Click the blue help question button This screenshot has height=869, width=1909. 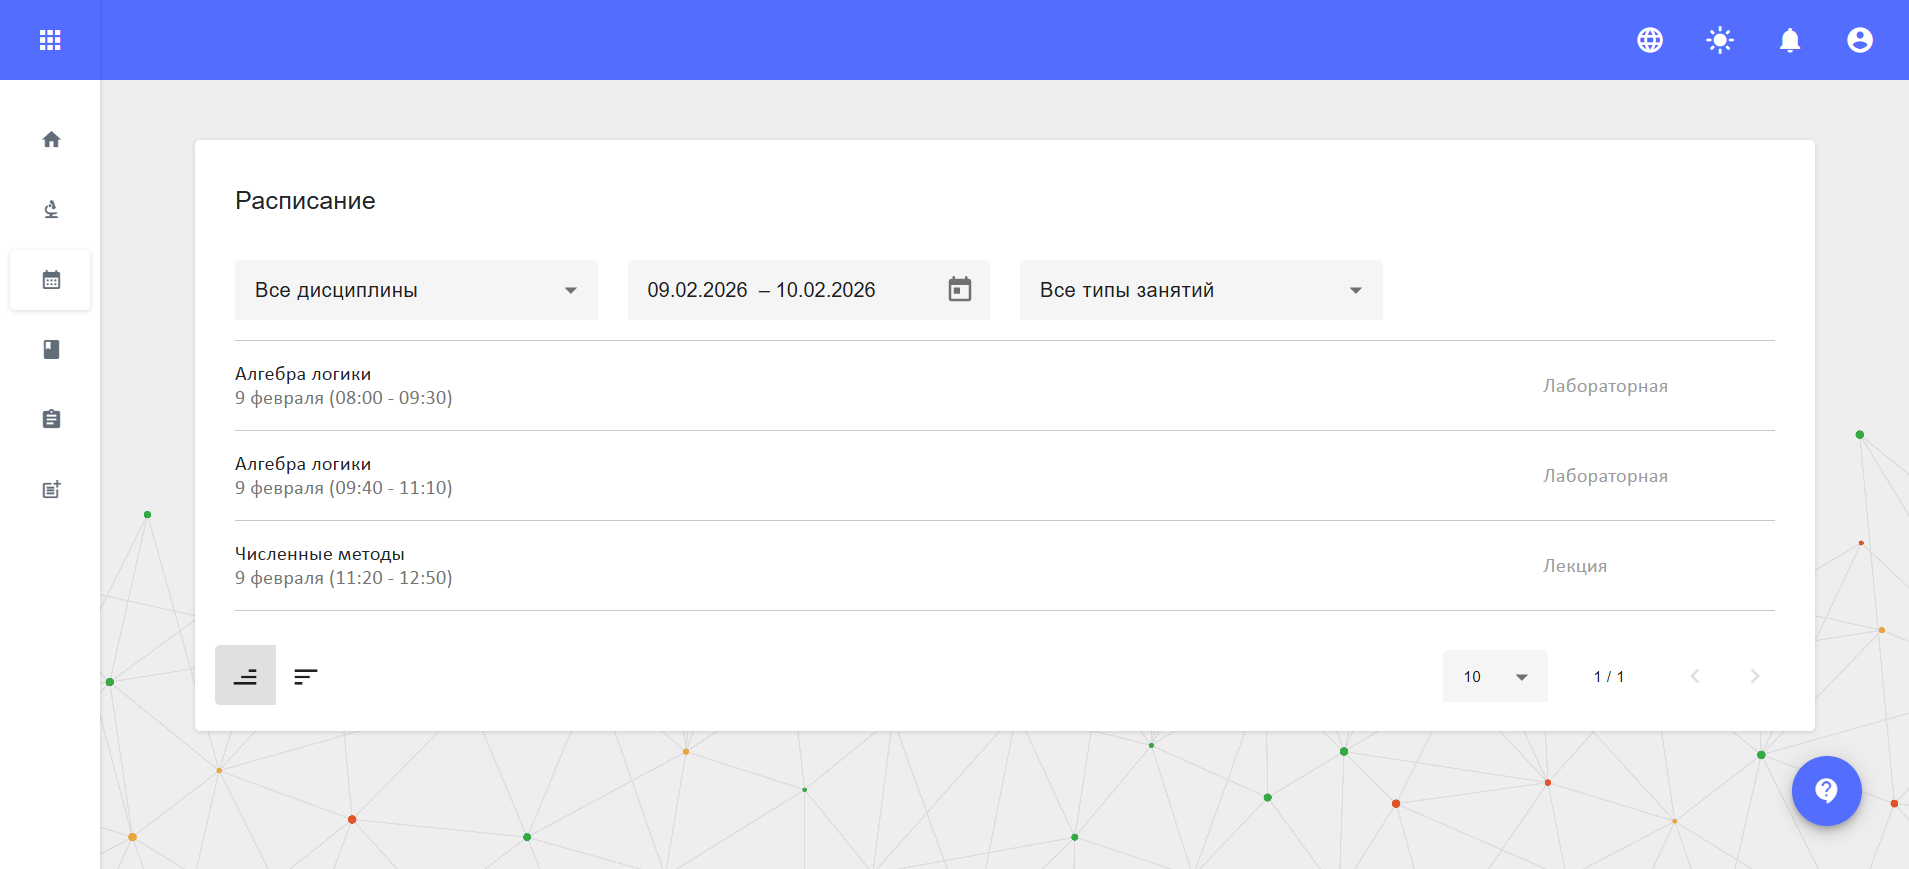[x=1826, y=791]
